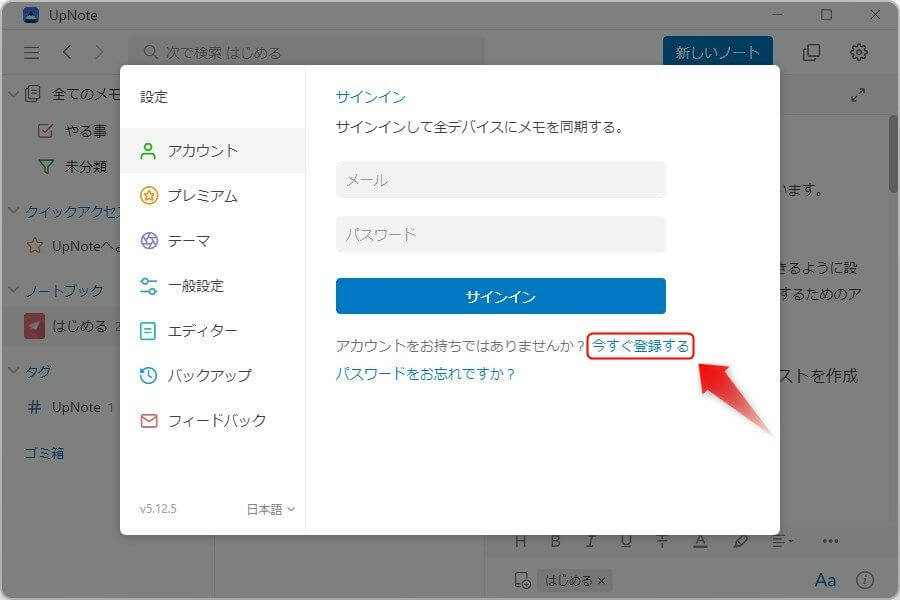Switch to the テーマ settings tab

[212, 241]
